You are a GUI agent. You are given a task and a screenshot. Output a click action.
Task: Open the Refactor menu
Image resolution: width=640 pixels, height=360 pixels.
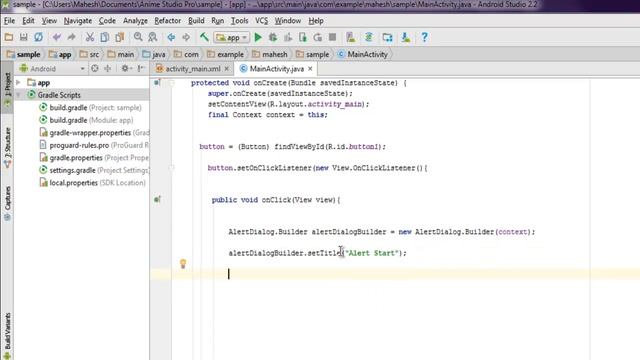click(167, 21)
